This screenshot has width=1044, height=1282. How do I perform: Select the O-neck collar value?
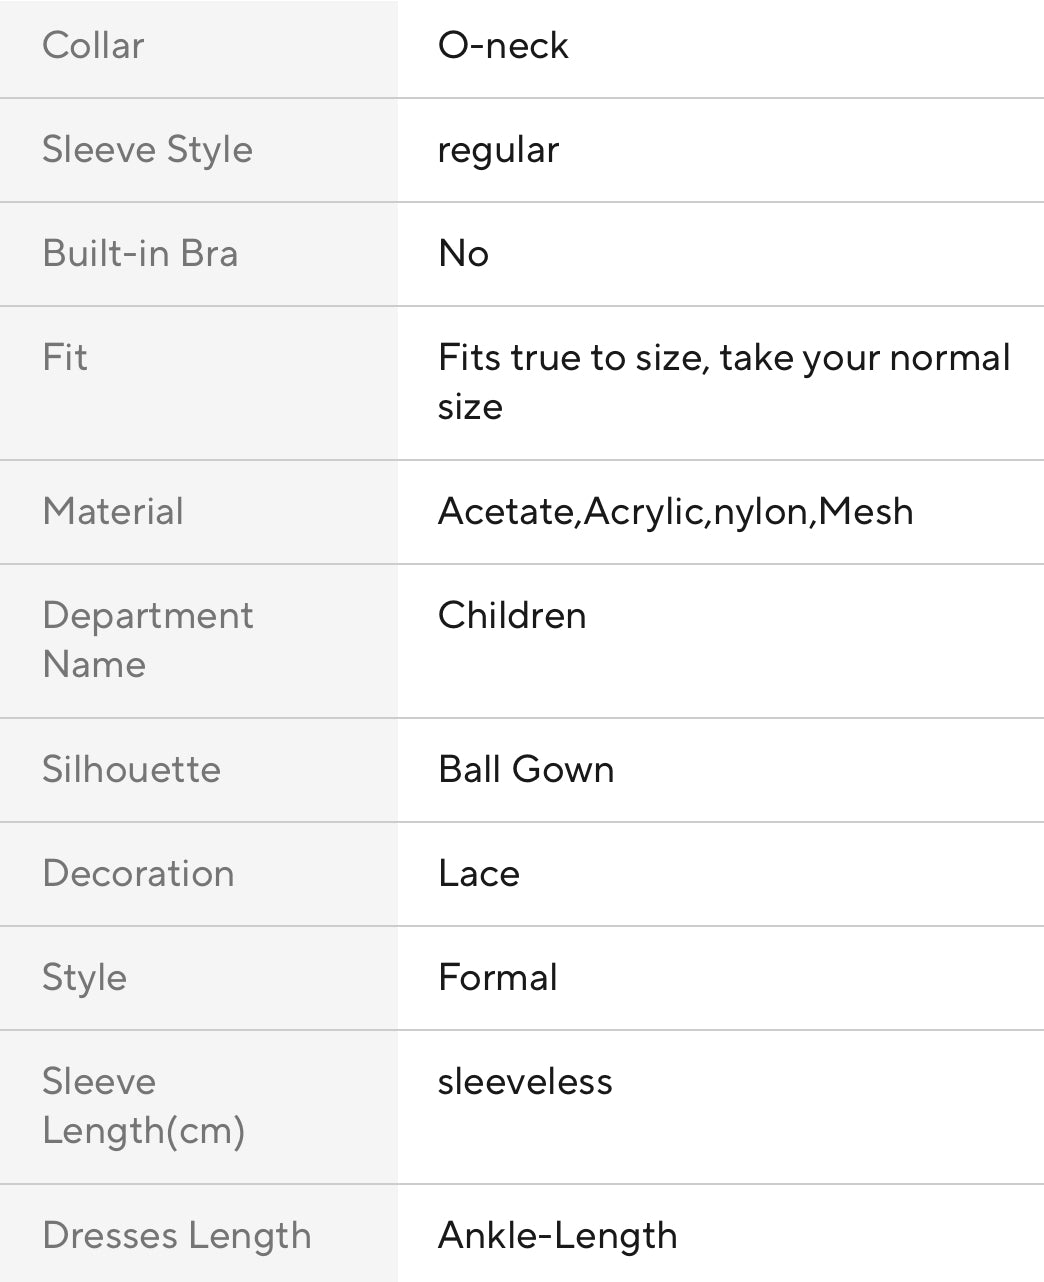503,46
